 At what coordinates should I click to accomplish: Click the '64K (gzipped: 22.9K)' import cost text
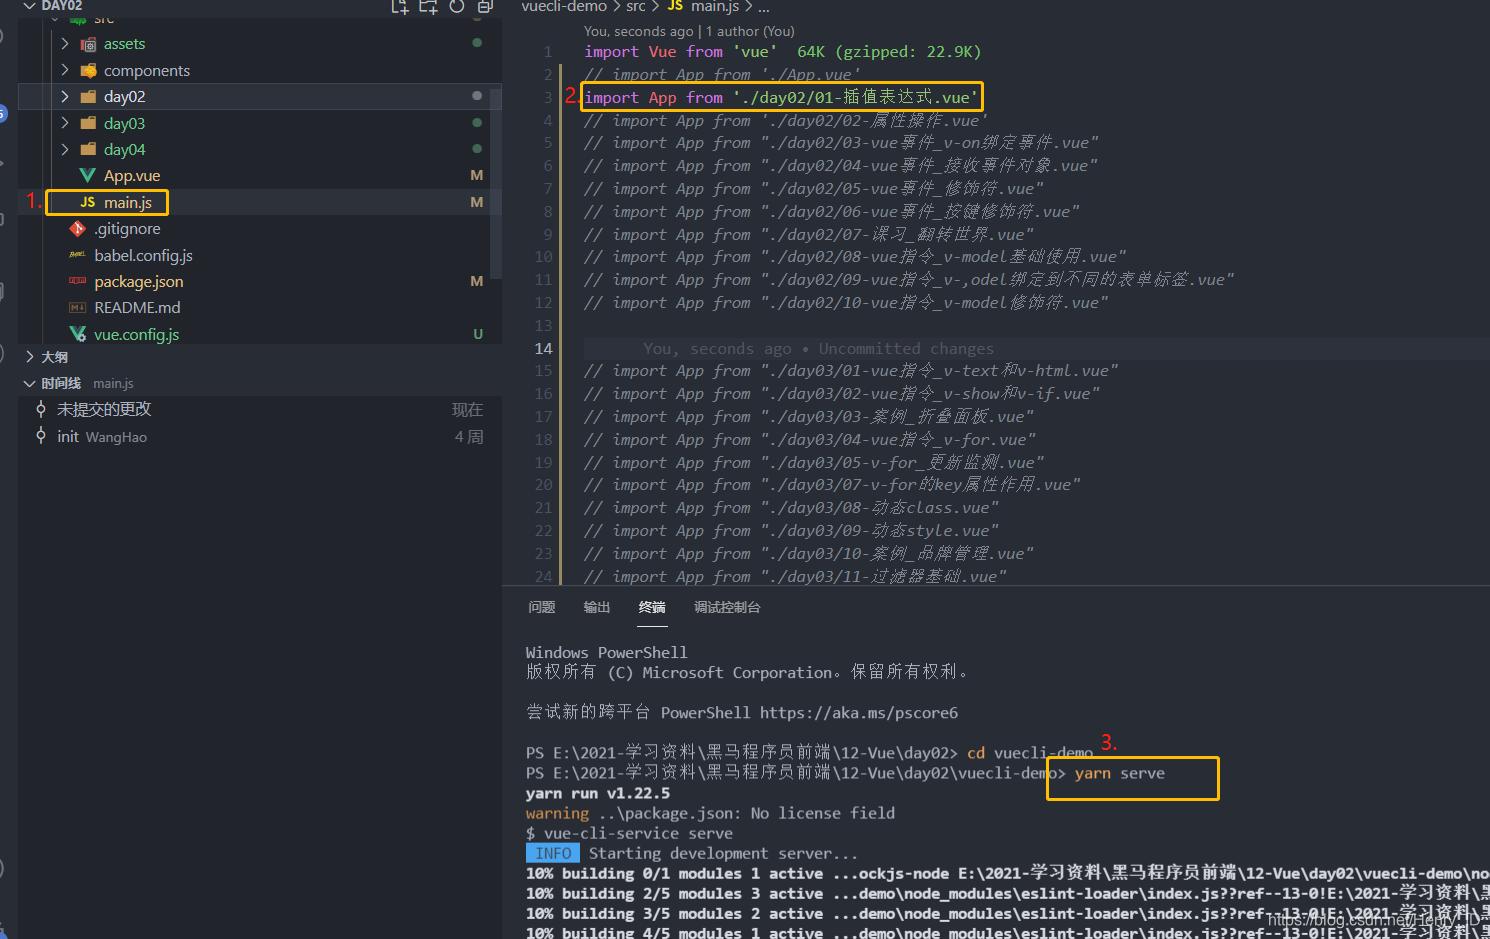(889, 52)
